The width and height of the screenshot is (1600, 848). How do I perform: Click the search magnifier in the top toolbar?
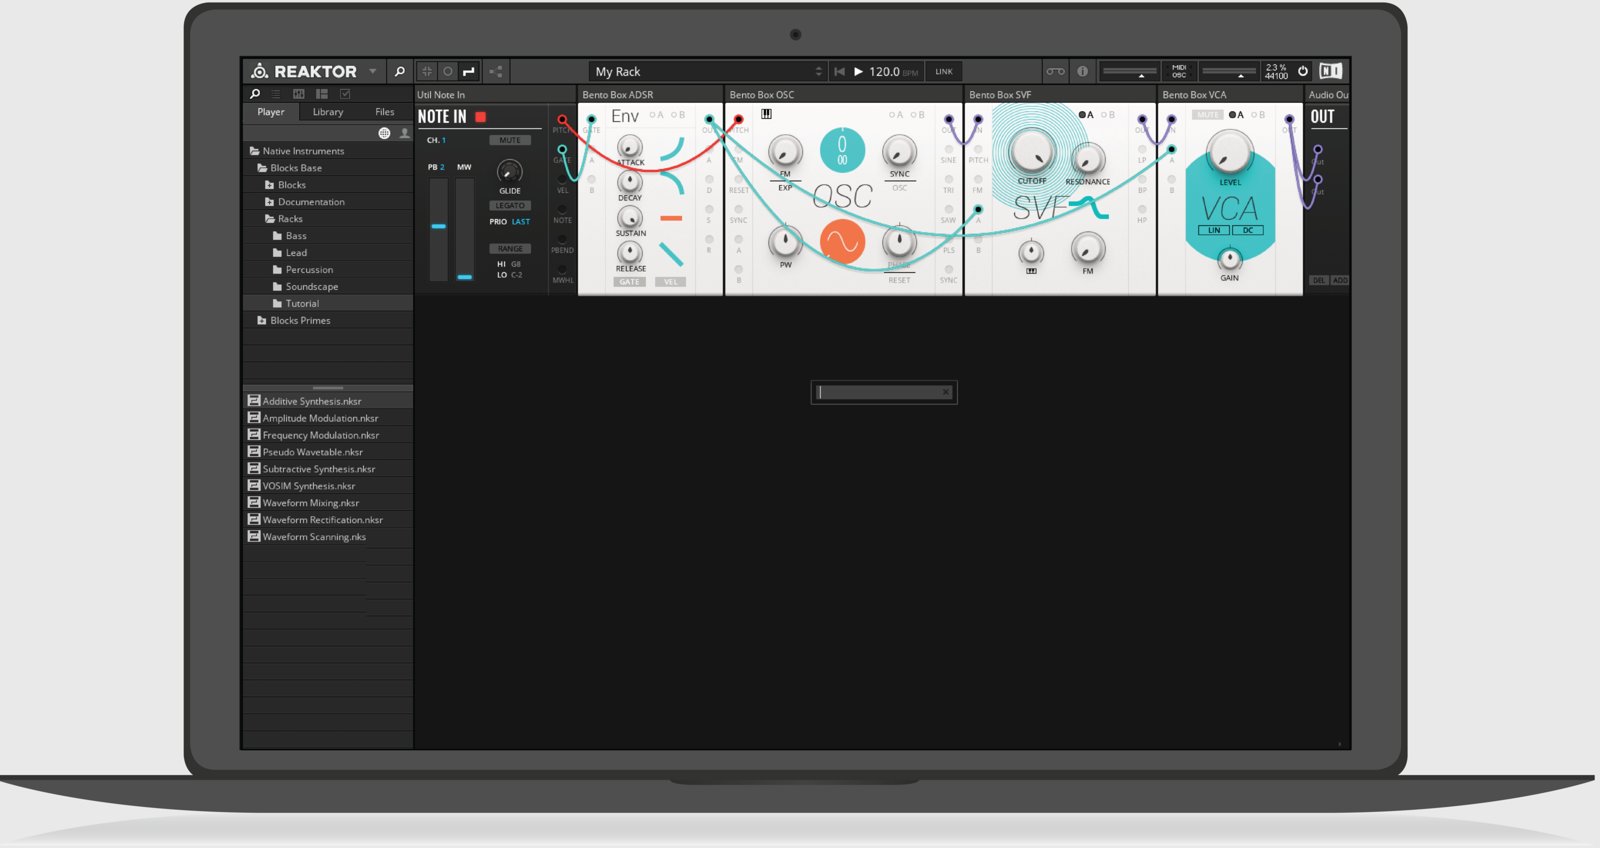click(399, 71)
